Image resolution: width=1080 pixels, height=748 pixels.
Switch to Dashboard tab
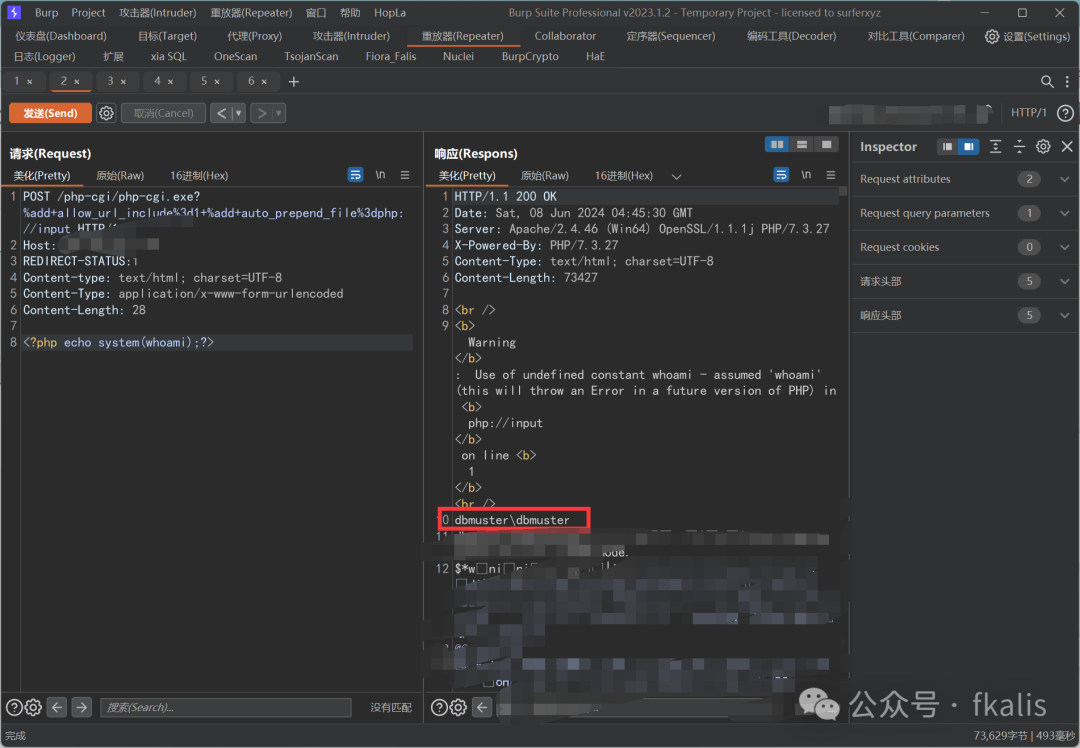pos(61,36)
